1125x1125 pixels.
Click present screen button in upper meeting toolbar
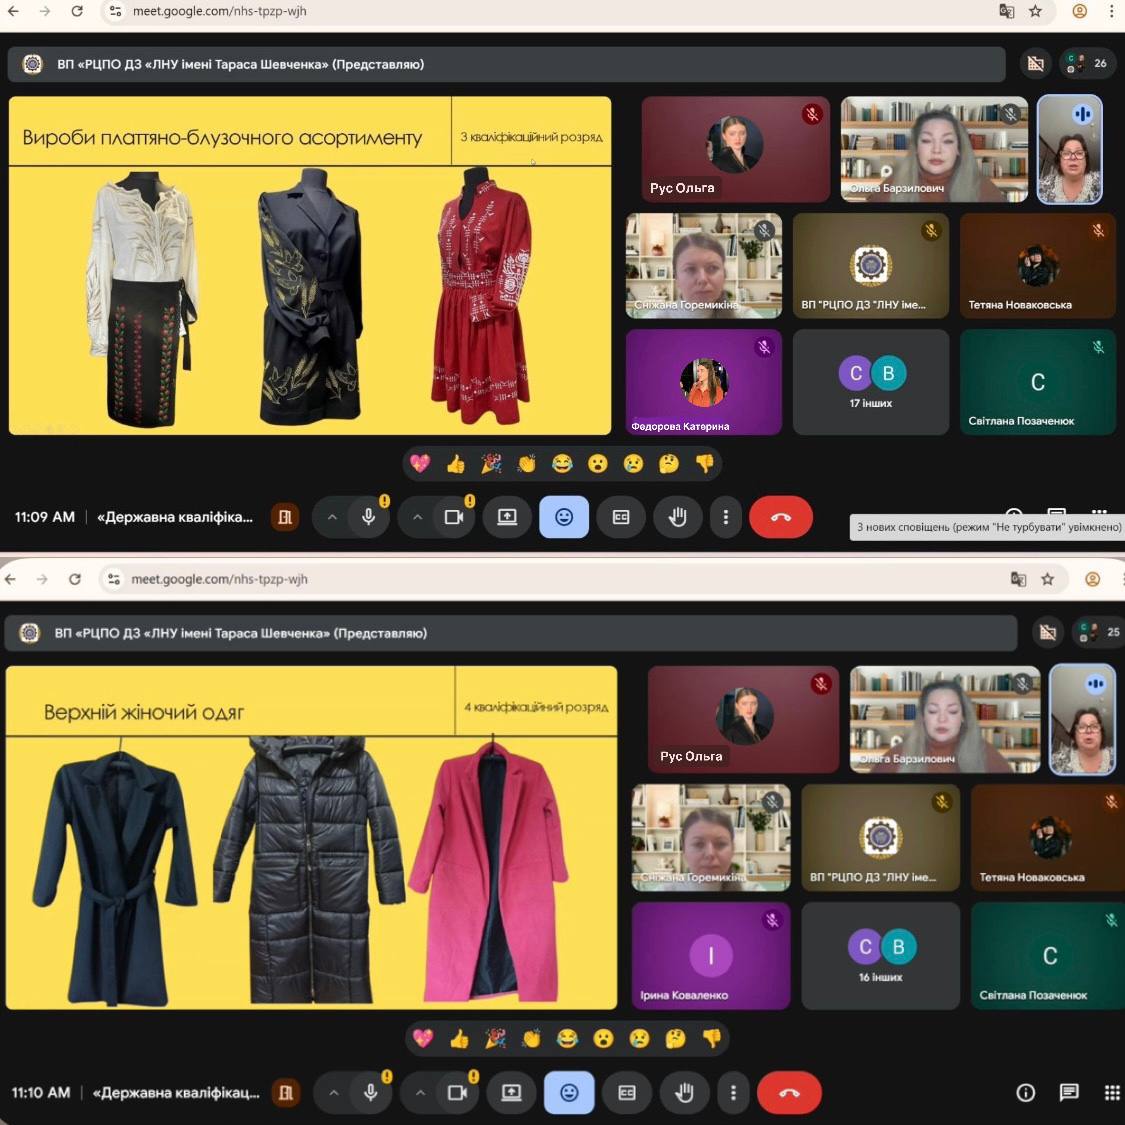507,517
